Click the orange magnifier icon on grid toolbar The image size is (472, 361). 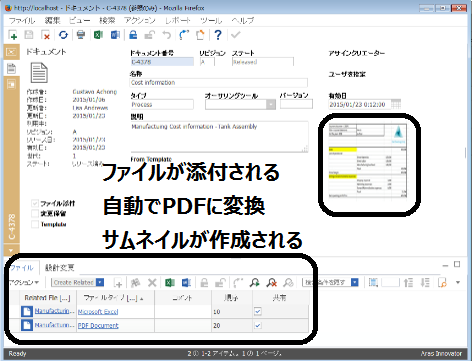point(442,283)
